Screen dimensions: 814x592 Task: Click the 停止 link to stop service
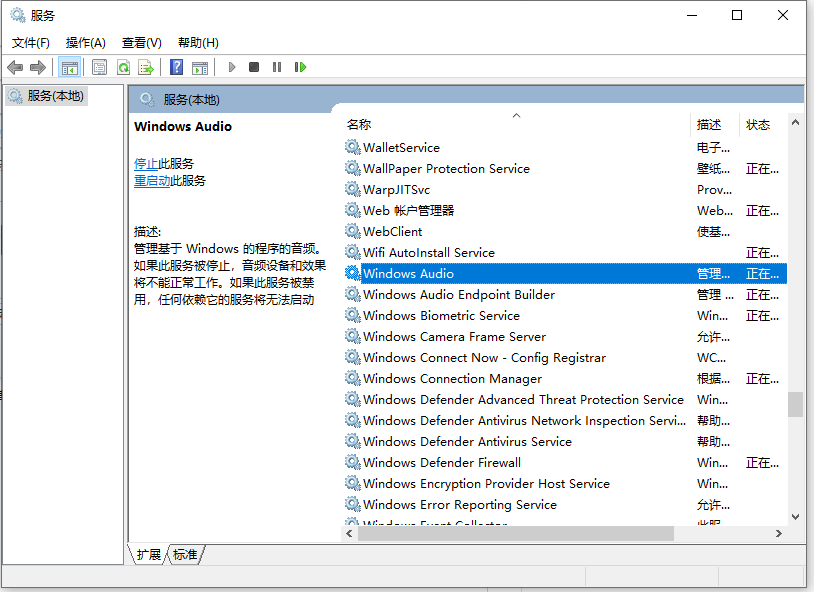pos(146,163)
